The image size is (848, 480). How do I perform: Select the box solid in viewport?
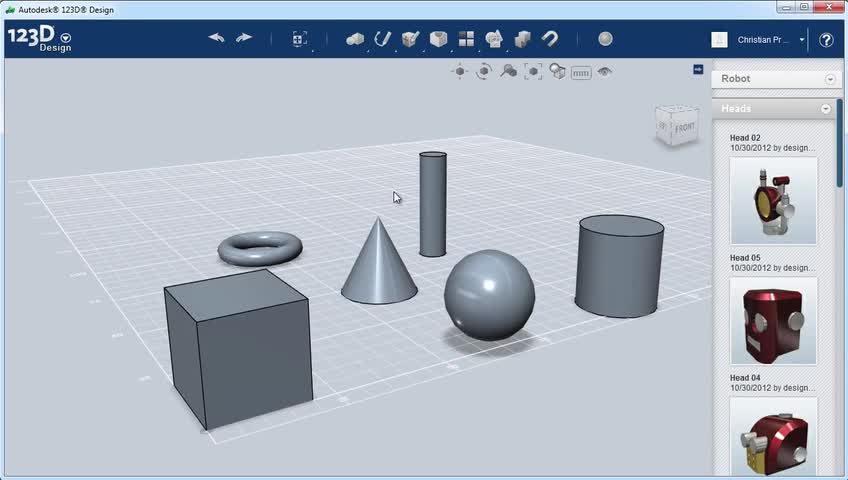239,350
